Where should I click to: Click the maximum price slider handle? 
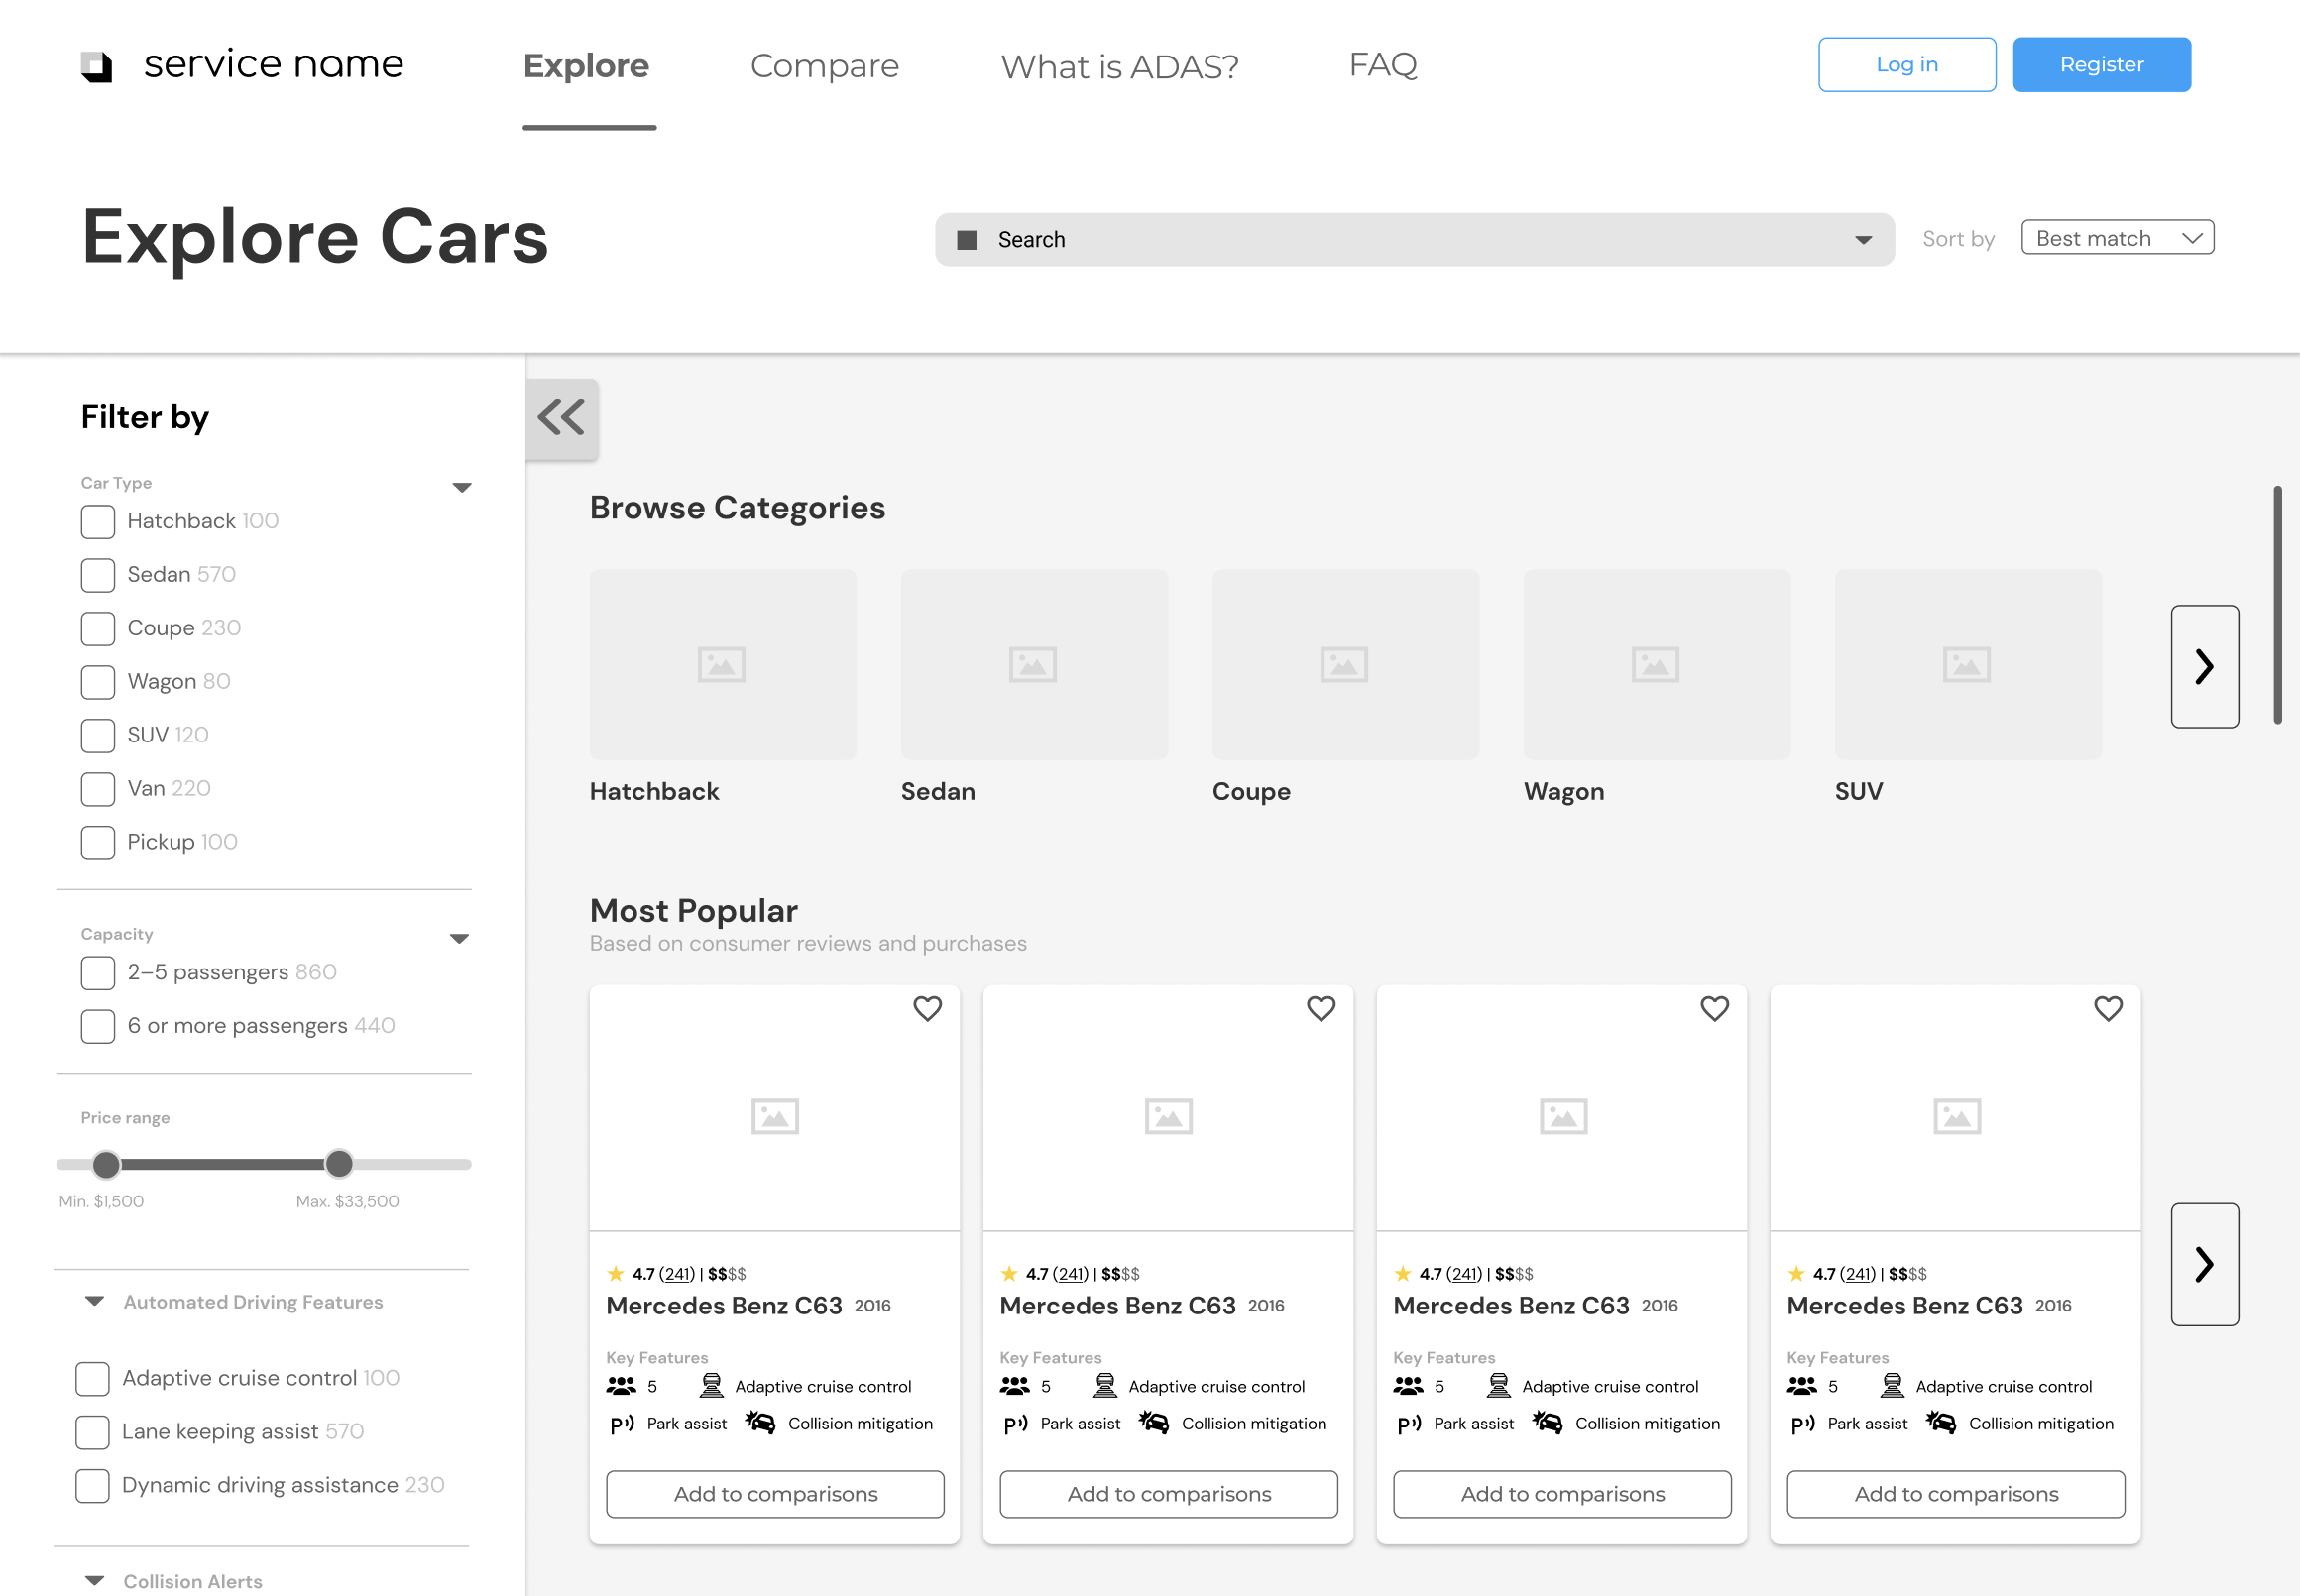pyautogui.click(x=339, y=1164)
